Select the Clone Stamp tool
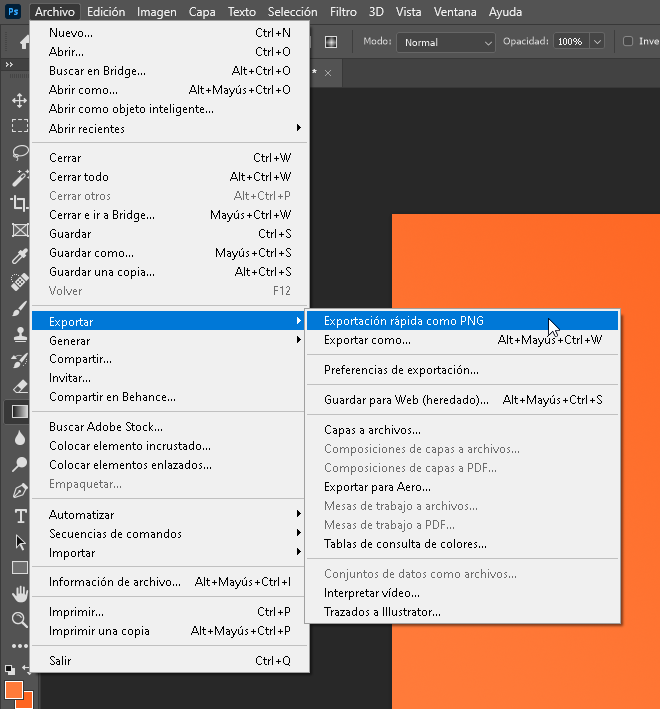The image size is (660, 709). pos(19,335)
